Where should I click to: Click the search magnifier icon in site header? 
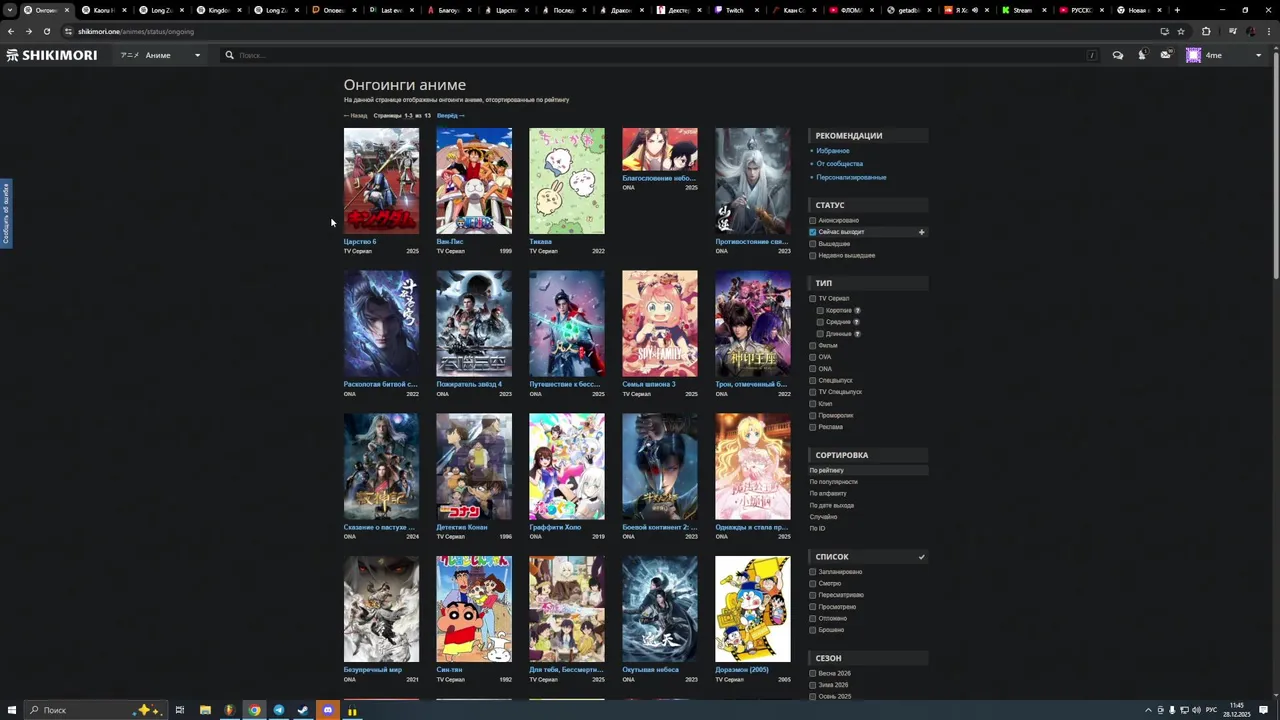229,55
